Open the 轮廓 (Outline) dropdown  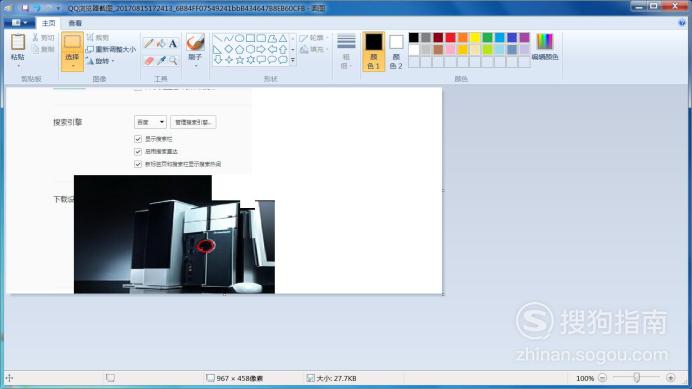[314, 38]
